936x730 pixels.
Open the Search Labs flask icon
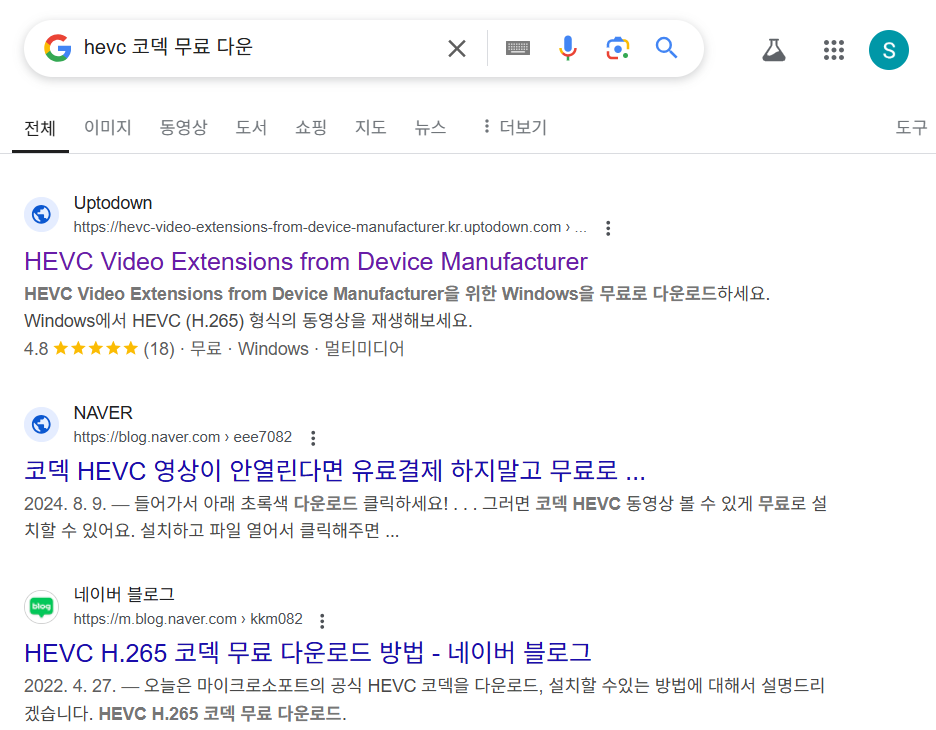pyautogui.click(x=774, y=50)
